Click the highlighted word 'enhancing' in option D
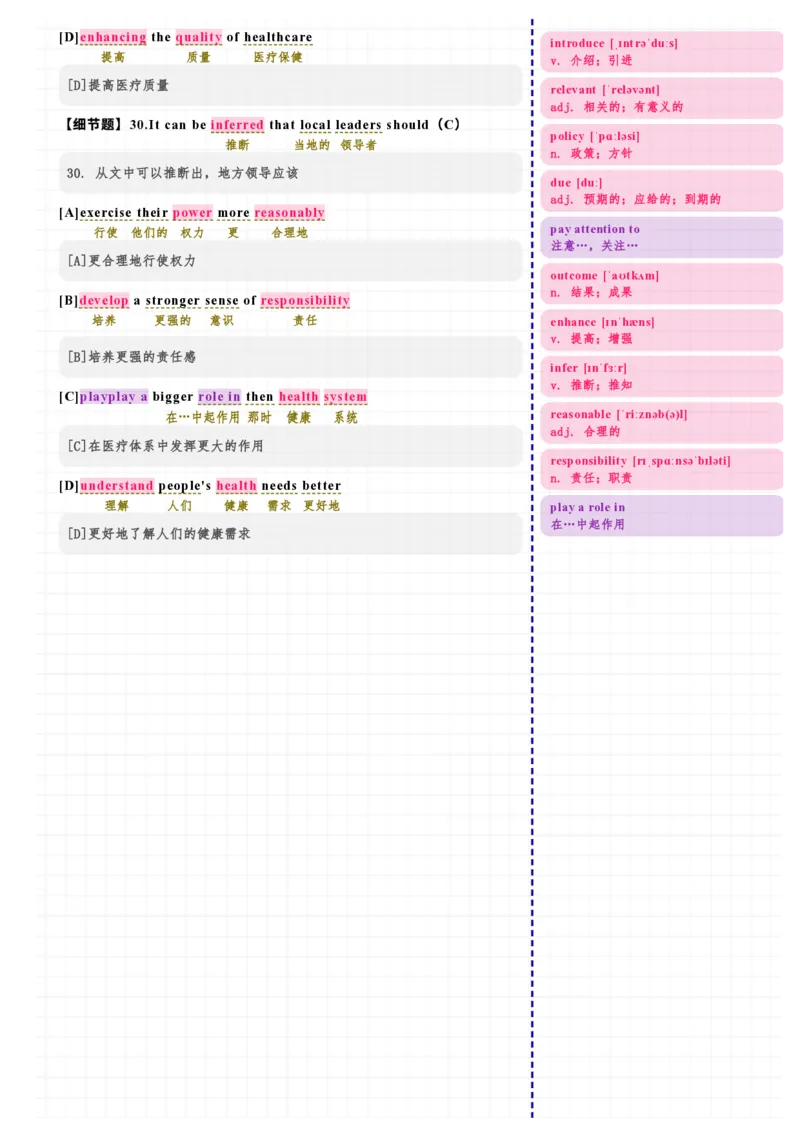 click(x=113, y=38)
